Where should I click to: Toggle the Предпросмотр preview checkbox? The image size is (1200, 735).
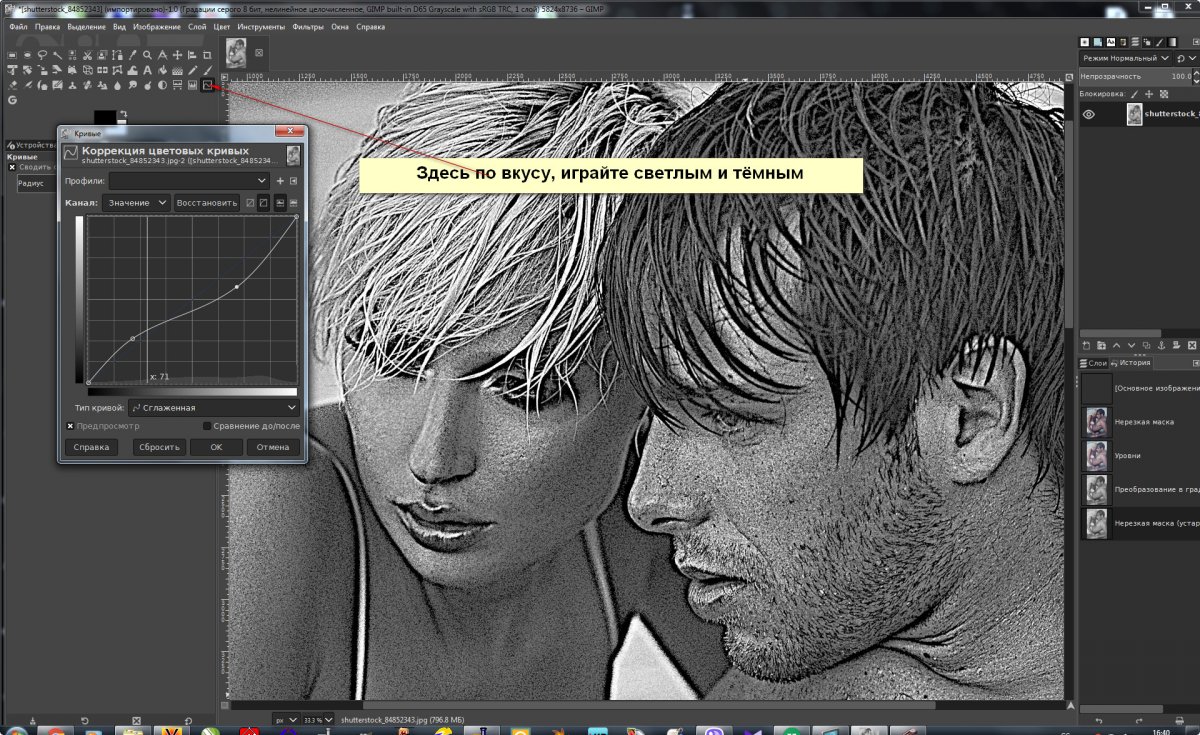point(71,426)
